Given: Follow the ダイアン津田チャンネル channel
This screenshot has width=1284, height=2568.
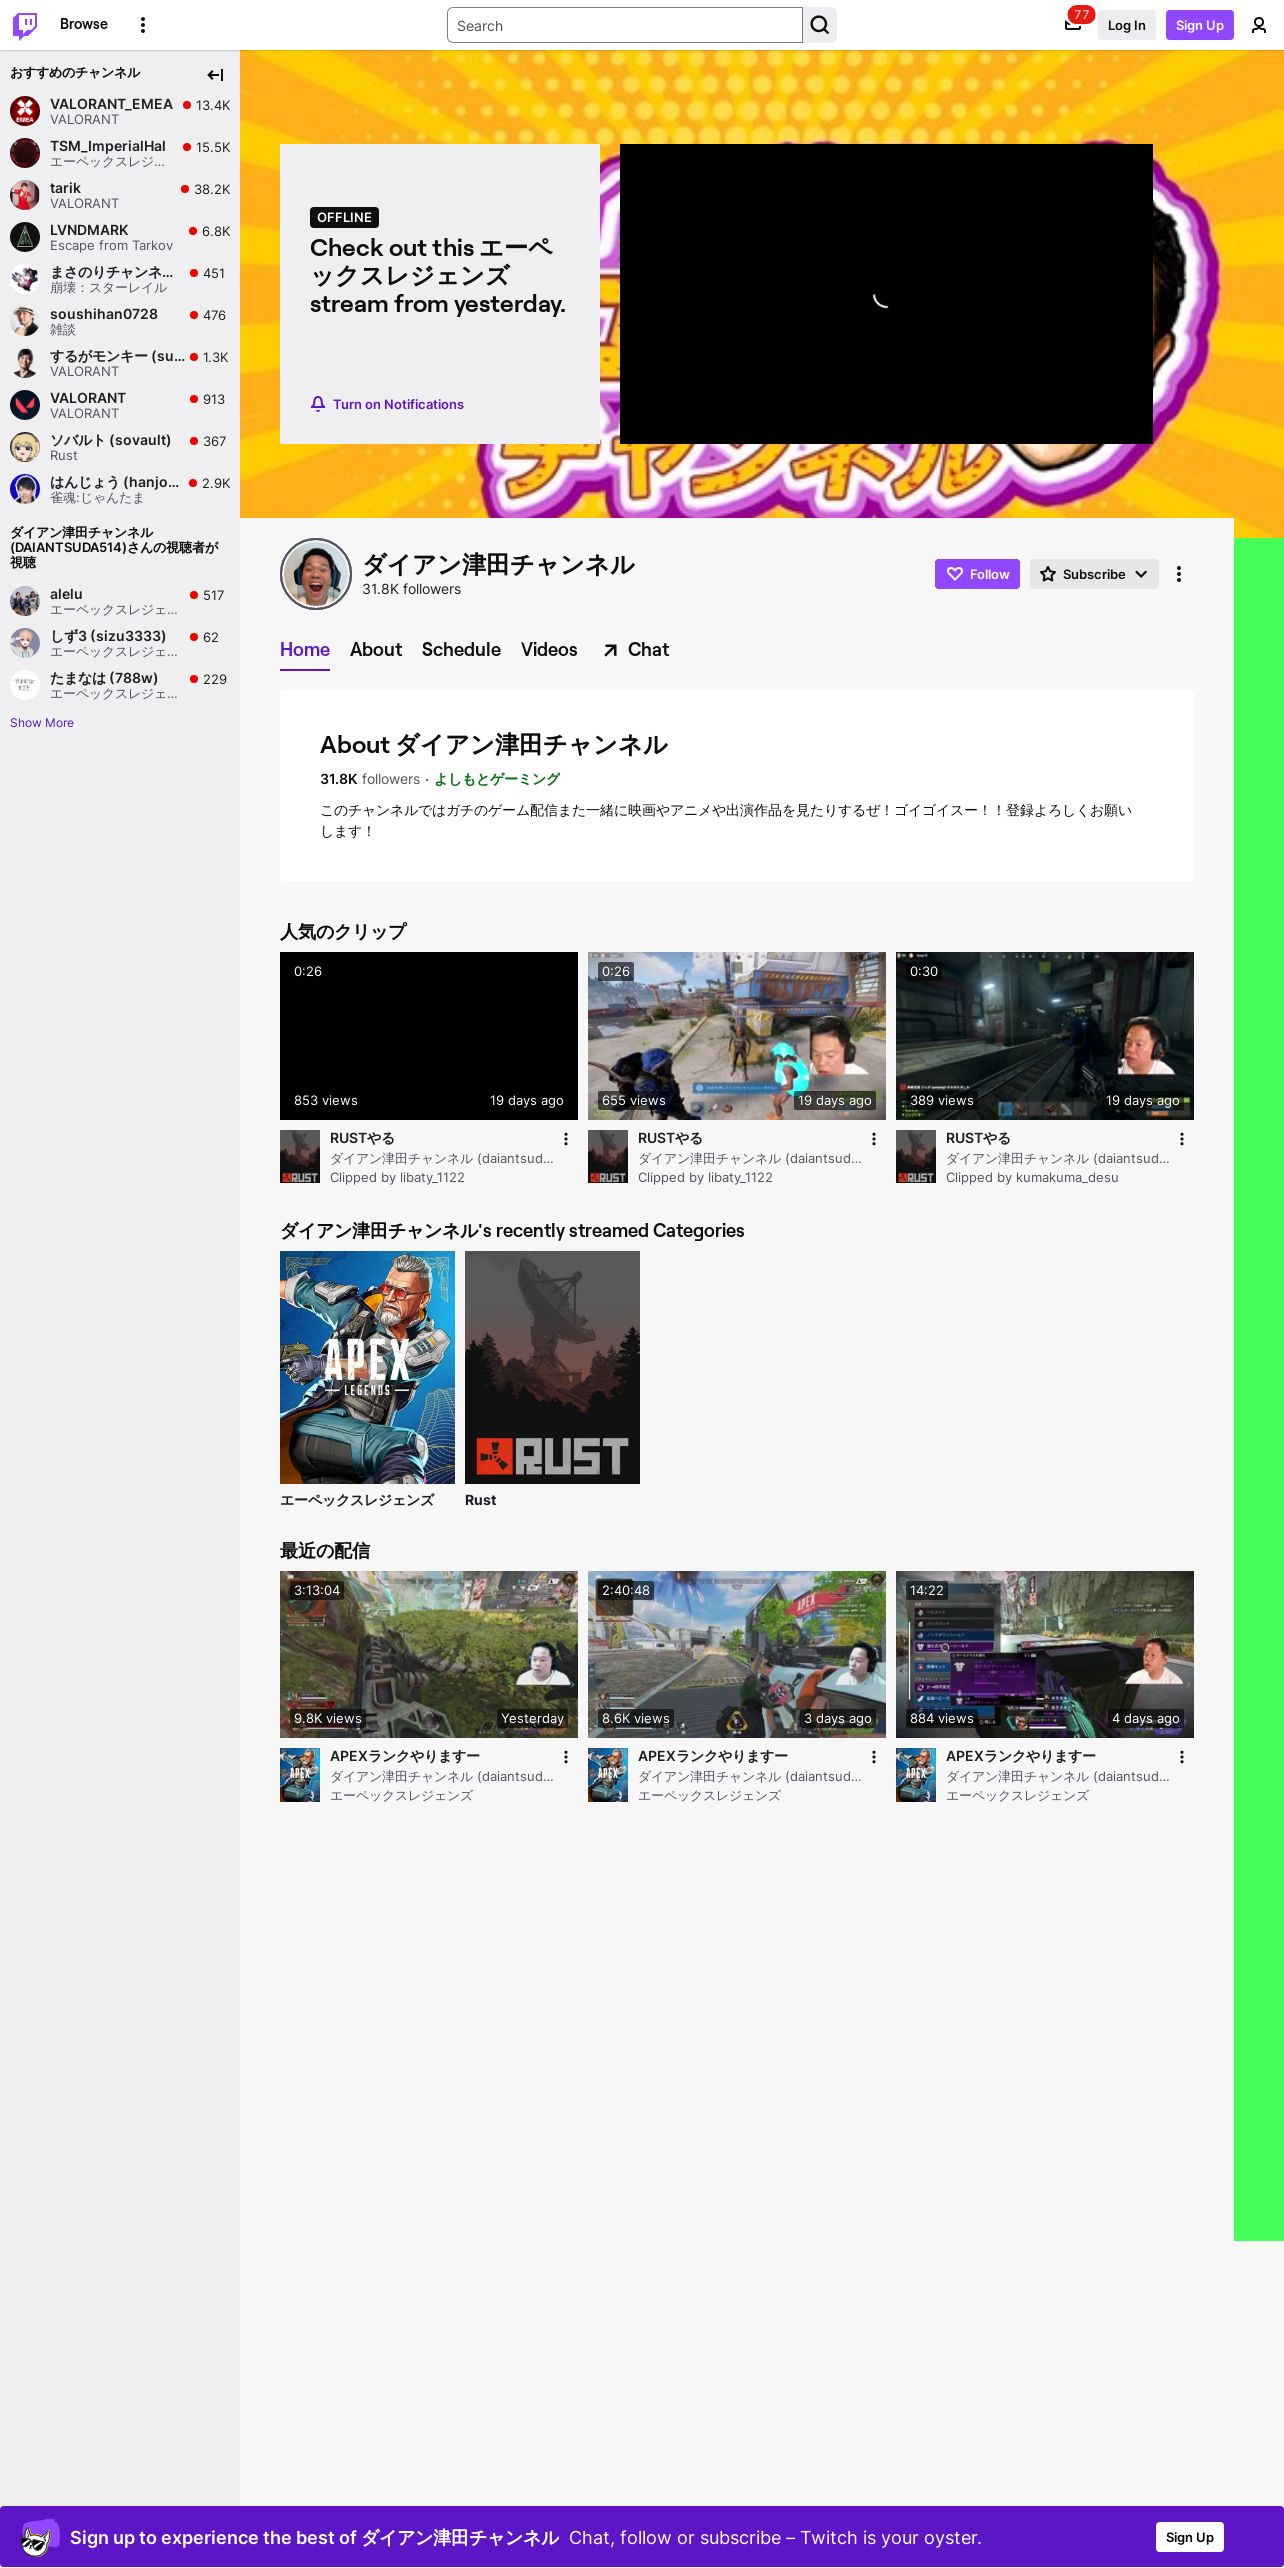Looking at the screenshot, I should coord(977,574).
